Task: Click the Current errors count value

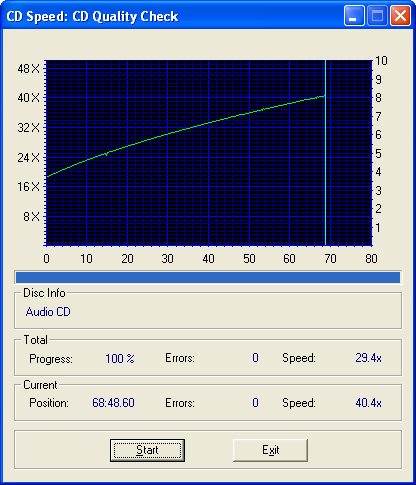Action: pos(255,403)
